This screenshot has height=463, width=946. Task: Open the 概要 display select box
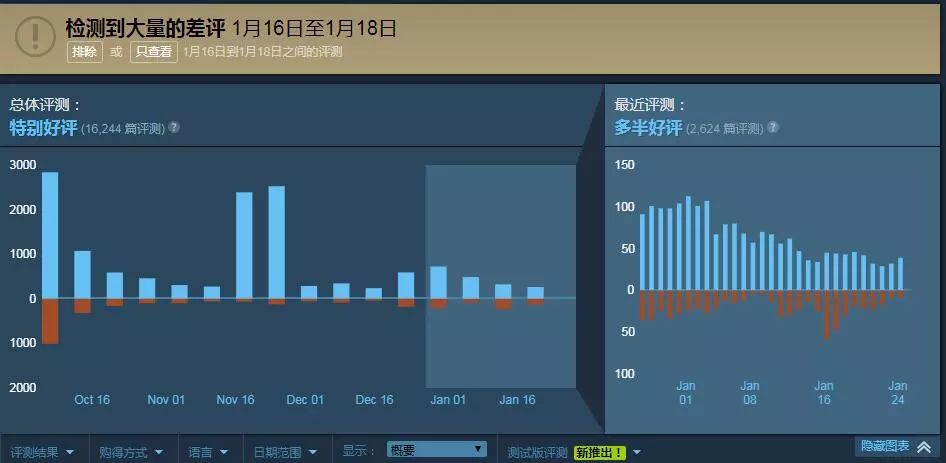[436, 450]
